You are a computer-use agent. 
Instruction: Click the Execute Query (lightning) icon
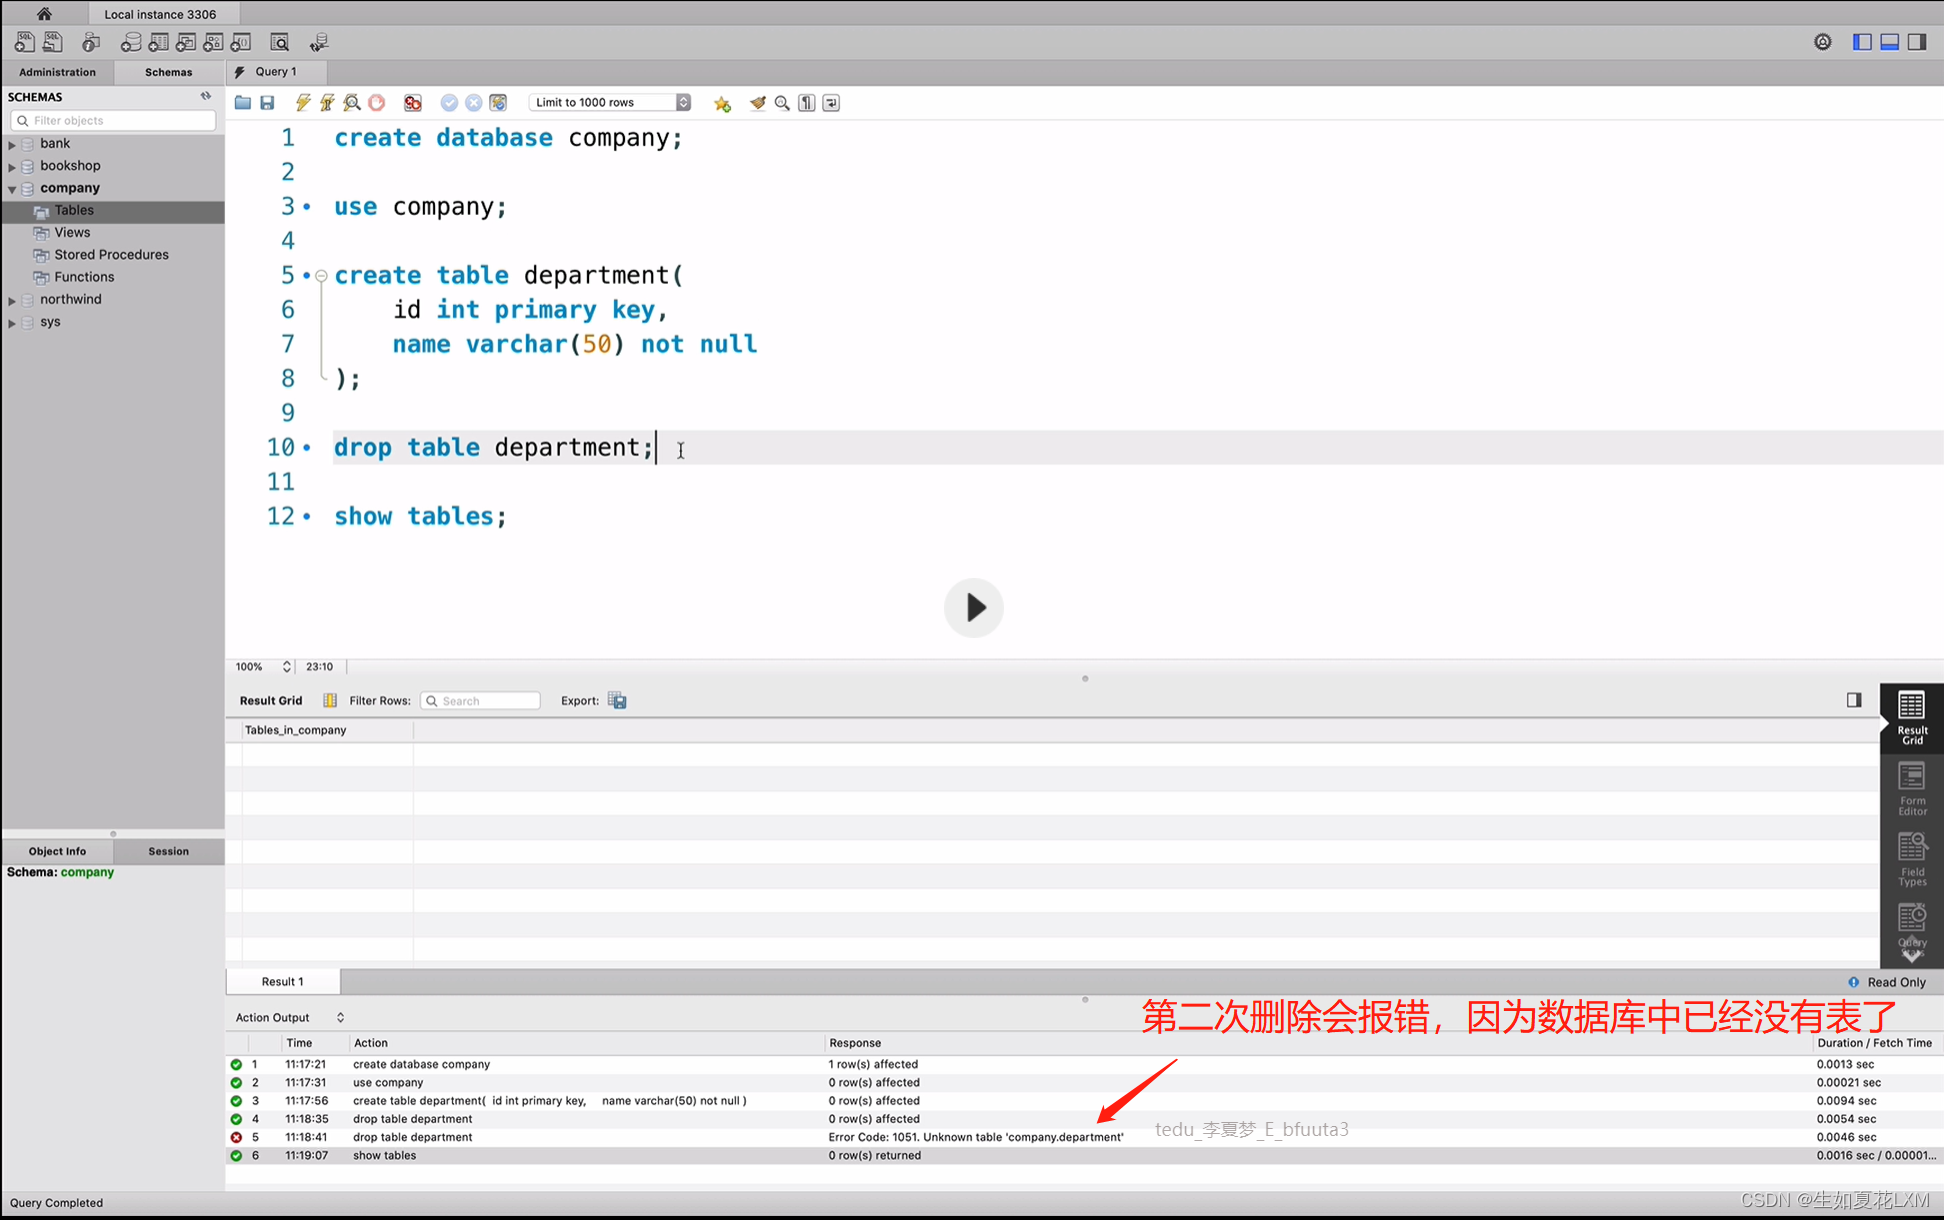[299, 101]
